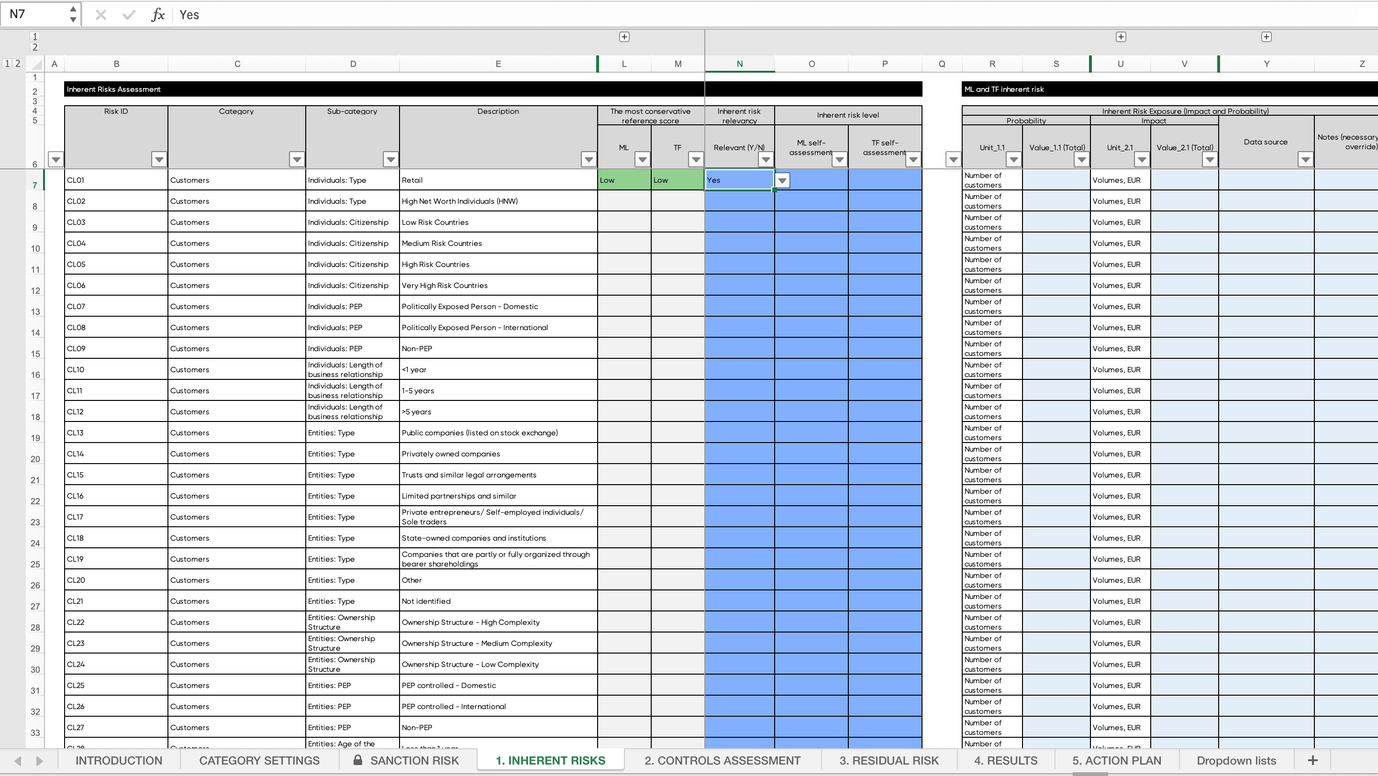This screenshot has height=776, width=1378.
Task: Expand the column group above the inherent risk section
Action: coord(1121,36)
